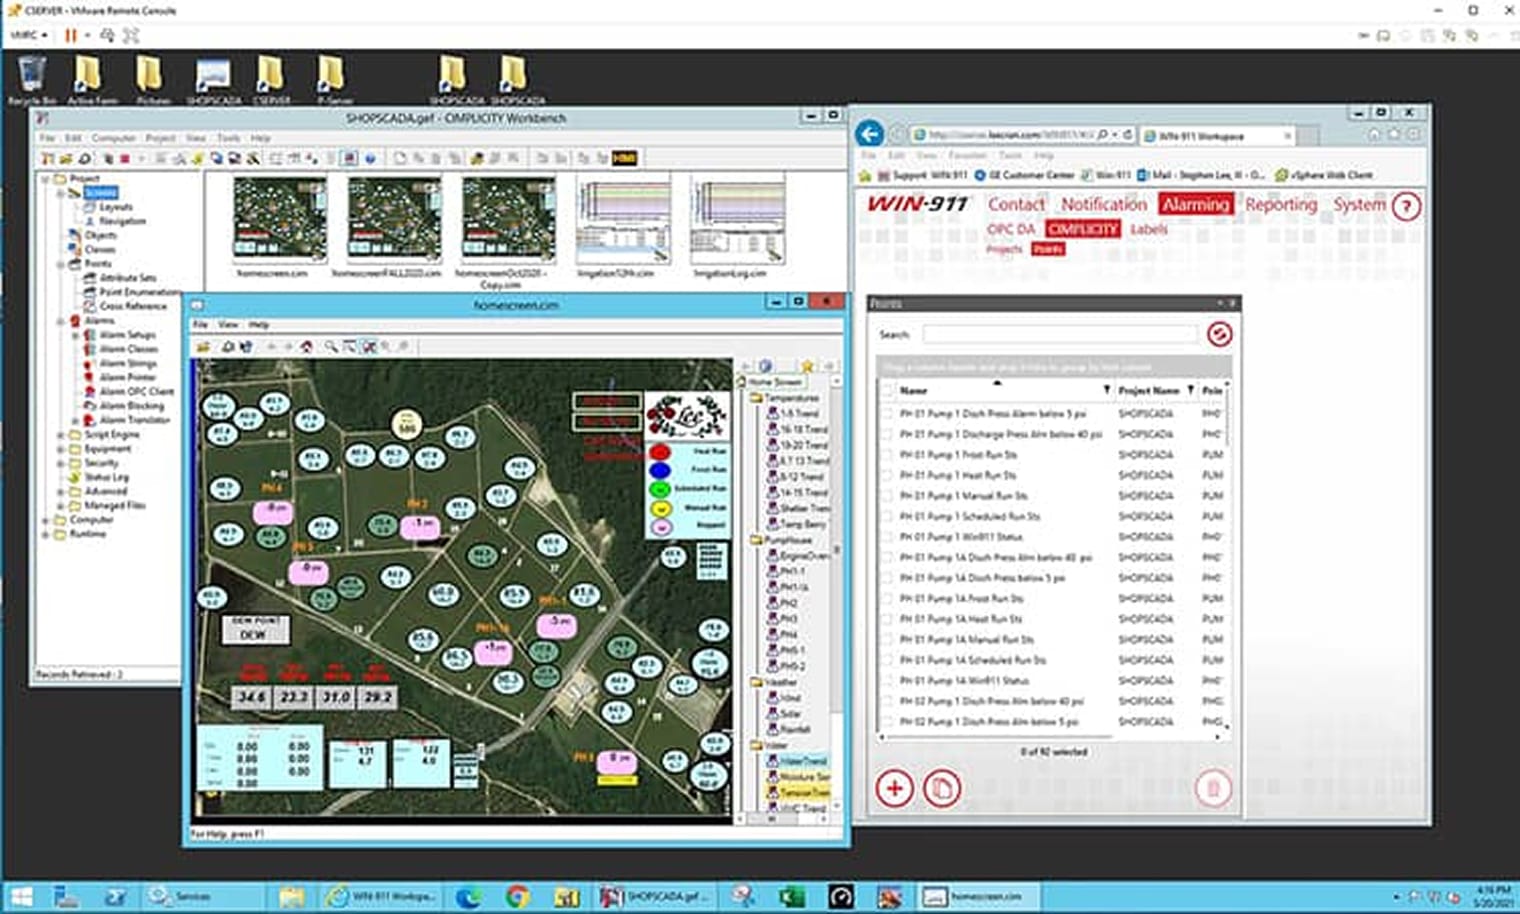Viewport: 1520px width, 914px height.
Task: Click the home icon in homescreen.cim toolbar
Action: click(x=306, y=347)
